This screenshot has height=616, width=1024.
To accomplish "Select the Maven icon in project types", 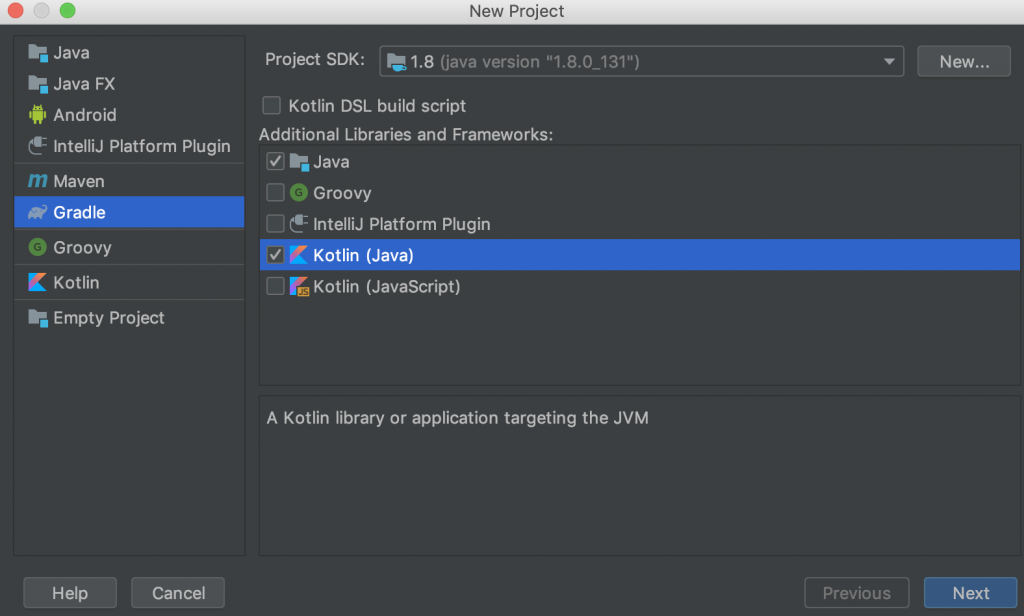I will tap(38, 182).
